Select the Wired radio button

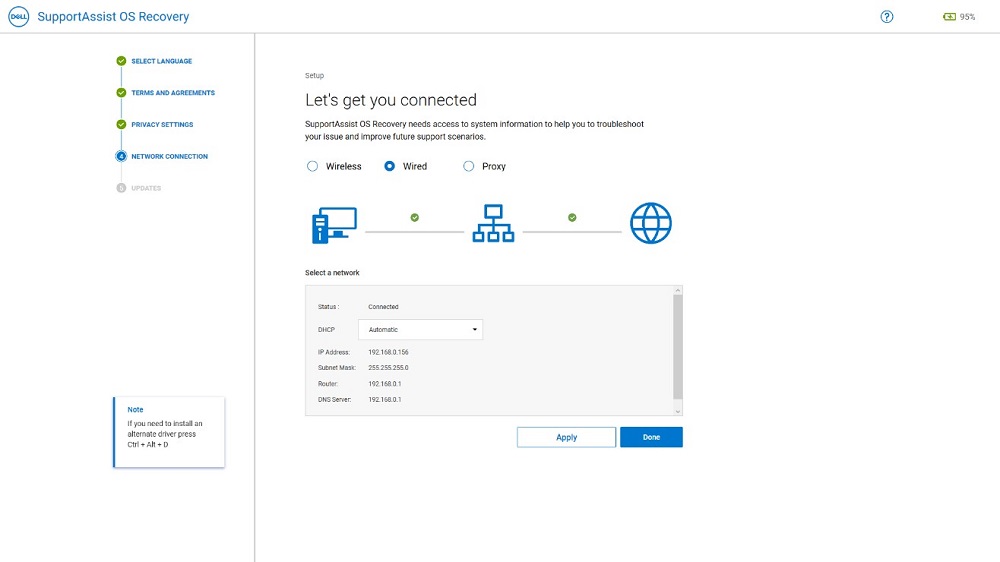click(x=389, y=166)
